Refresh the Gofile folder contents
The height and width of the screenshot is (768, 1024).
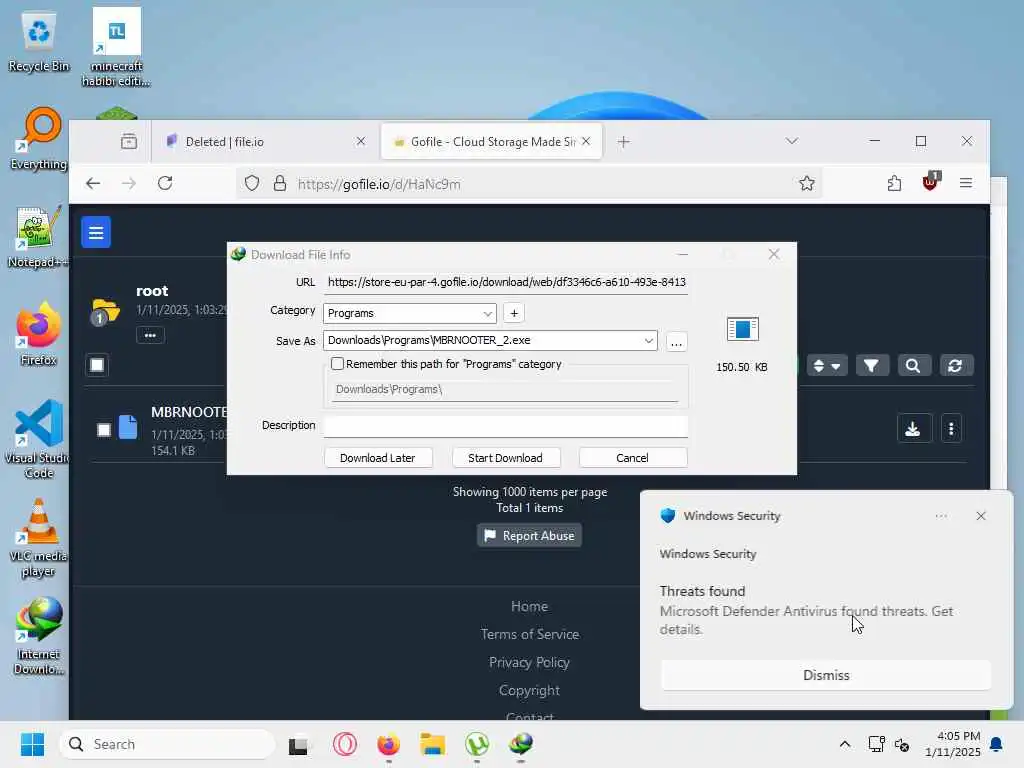pos(955,366)
